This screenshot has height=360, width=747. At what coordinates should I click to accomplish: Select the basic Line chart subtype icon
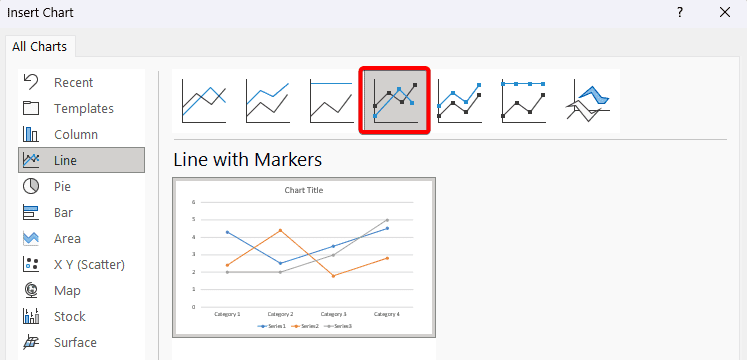click(x=204, y=101)
